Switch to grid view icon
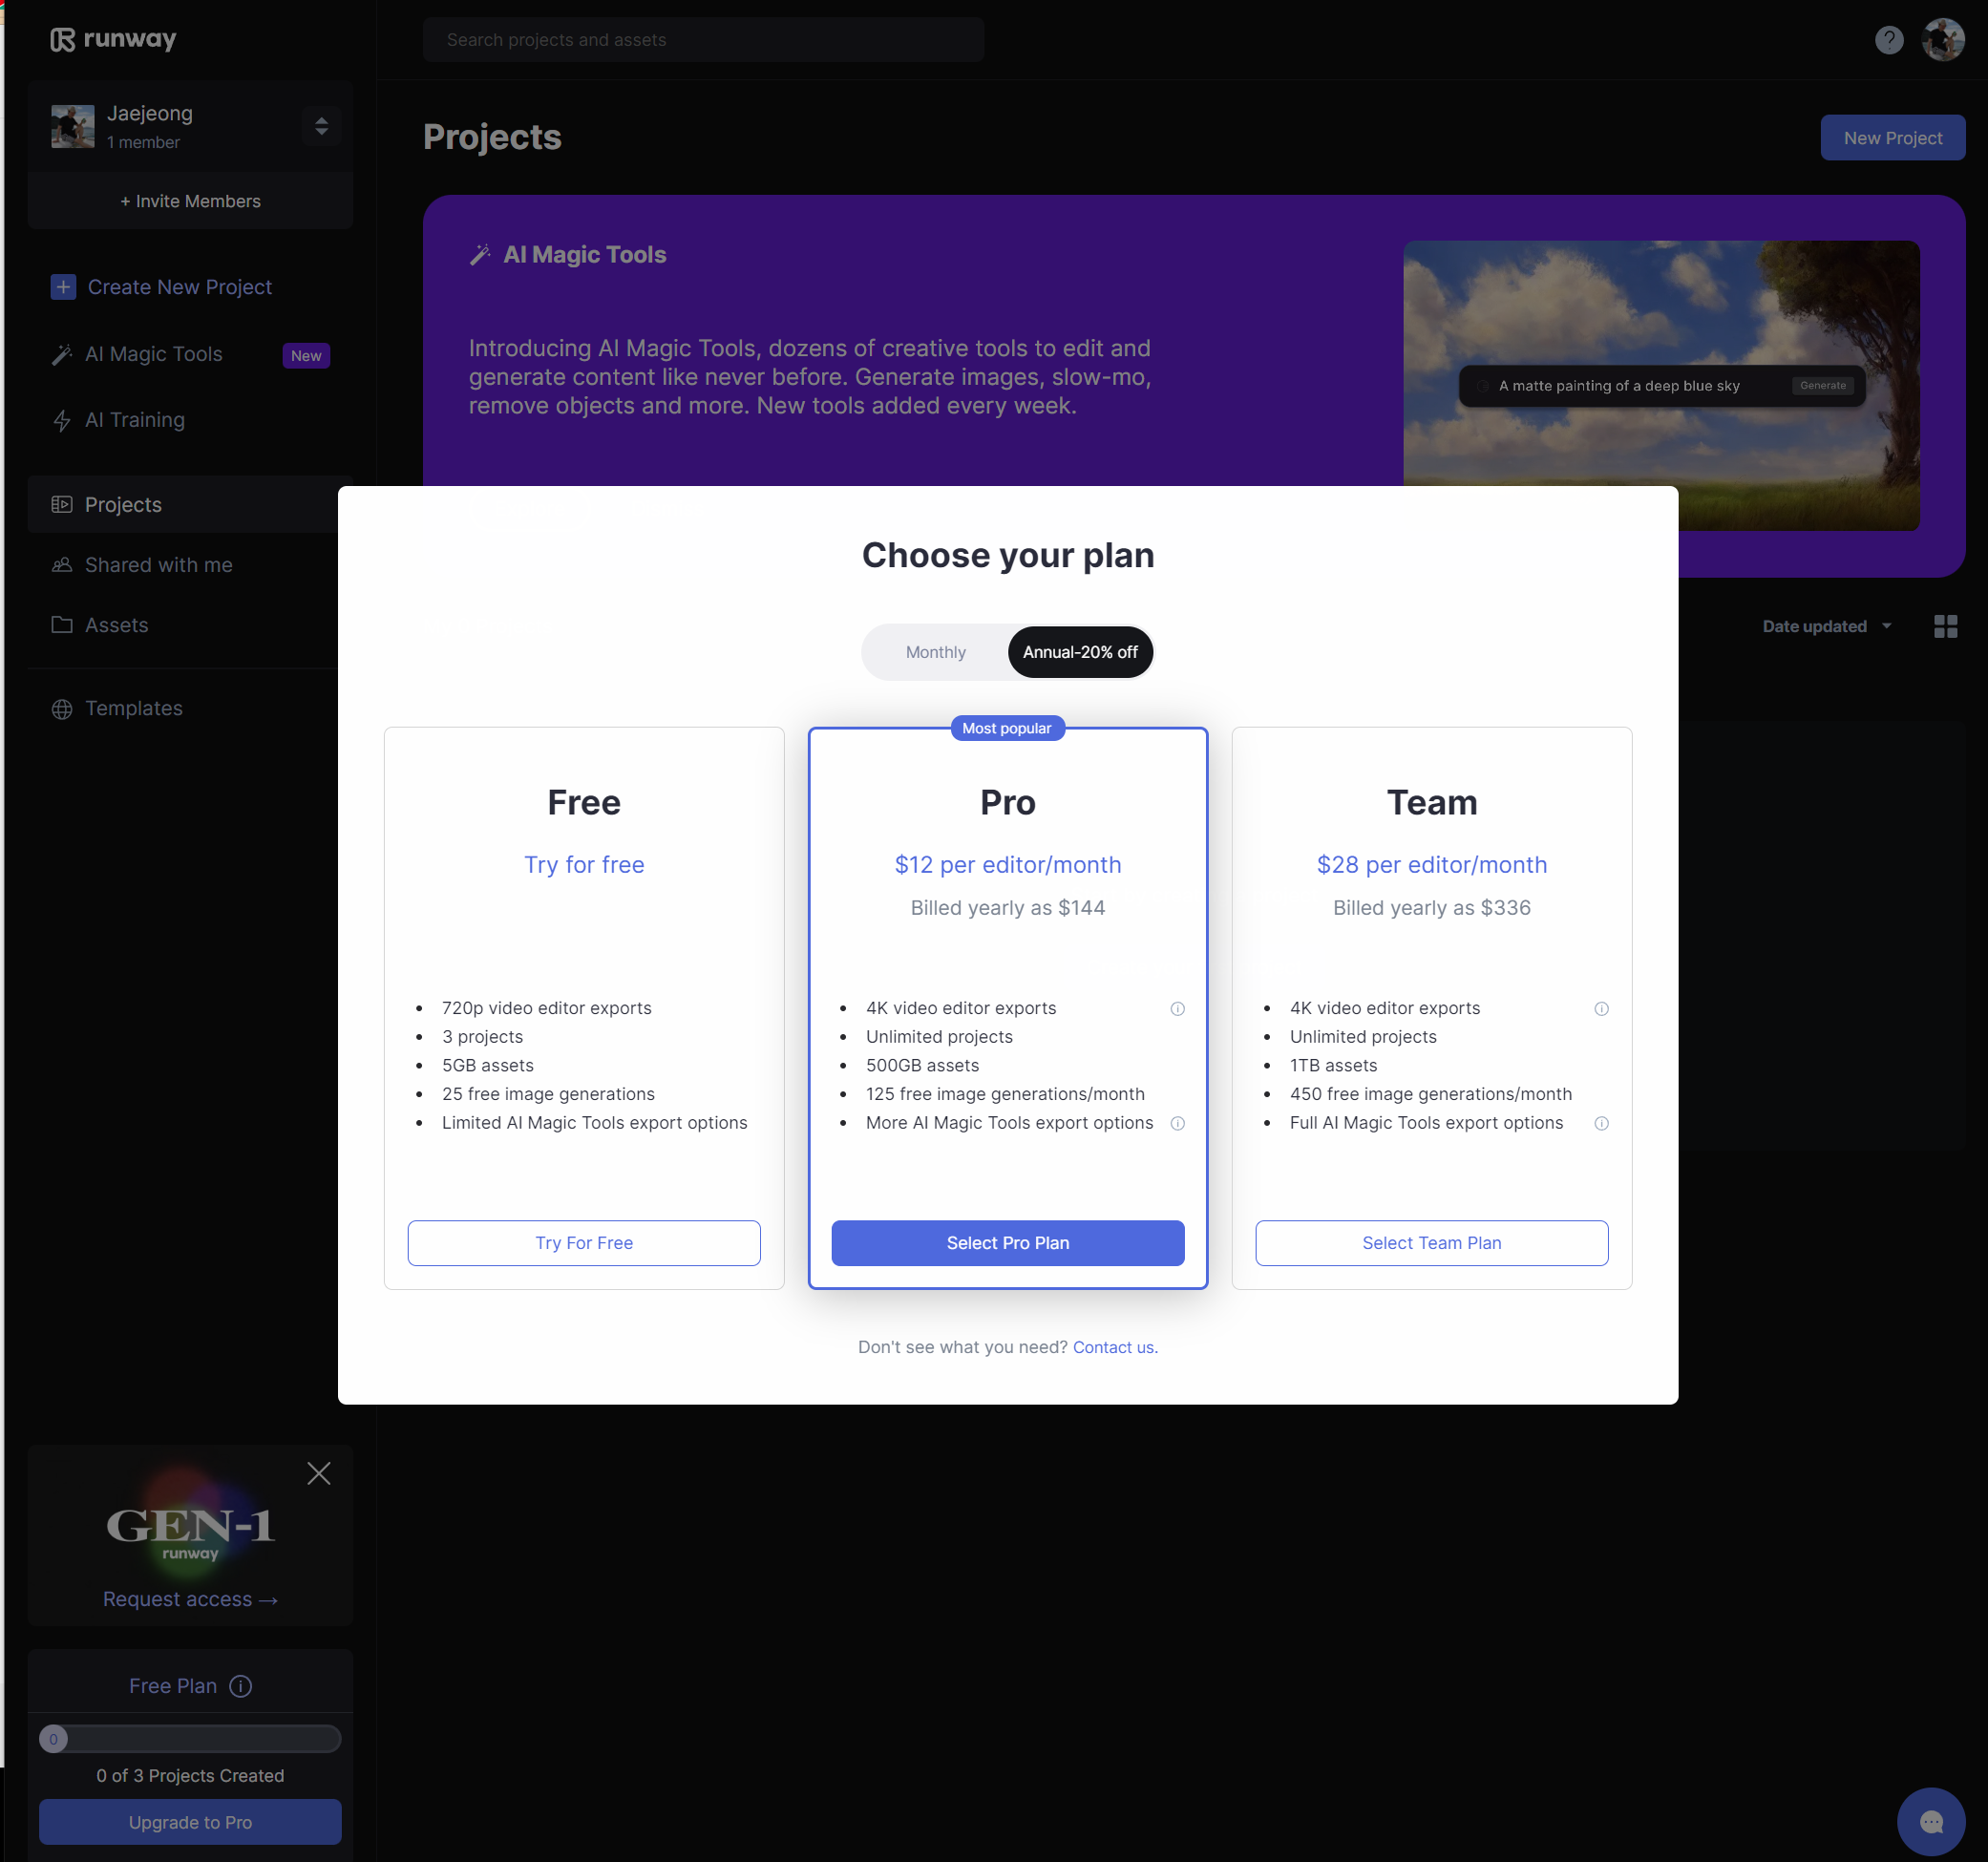 1945,626
